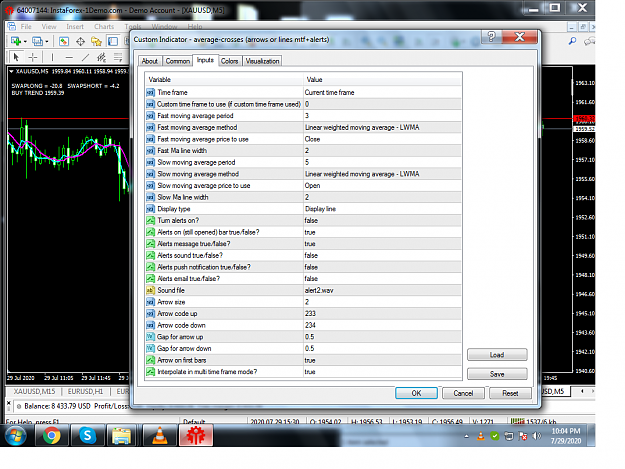Switch to the Inputs tab
Image resolution: width=625 pixels, height=469 pixels.
(205, 60)
